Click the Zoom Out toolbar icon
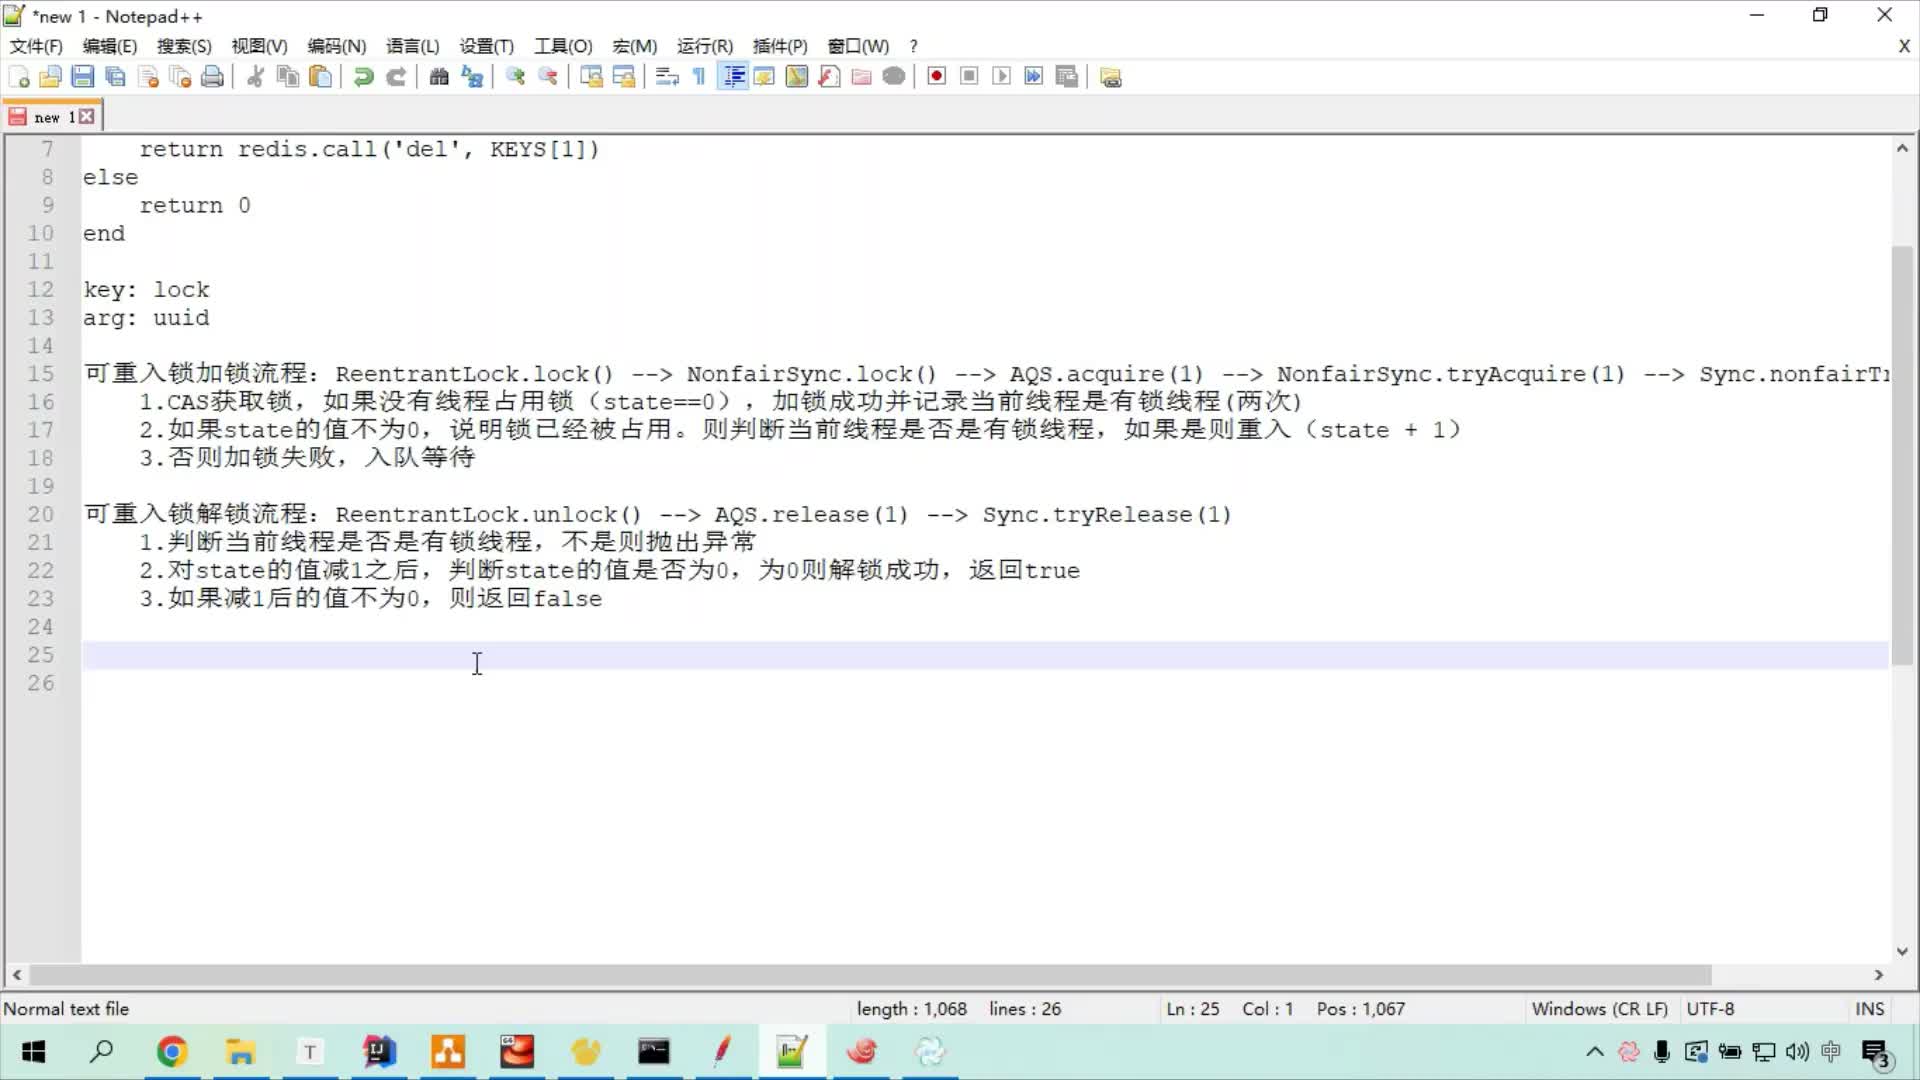1920x1080 pixels. tap(548, 77)
